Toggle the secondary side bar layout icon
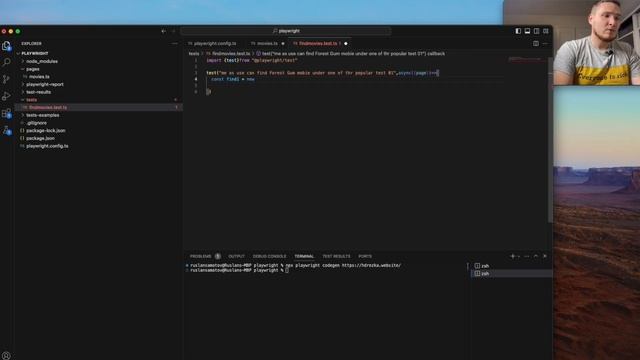The image size is (640, 360). (536, 31)
